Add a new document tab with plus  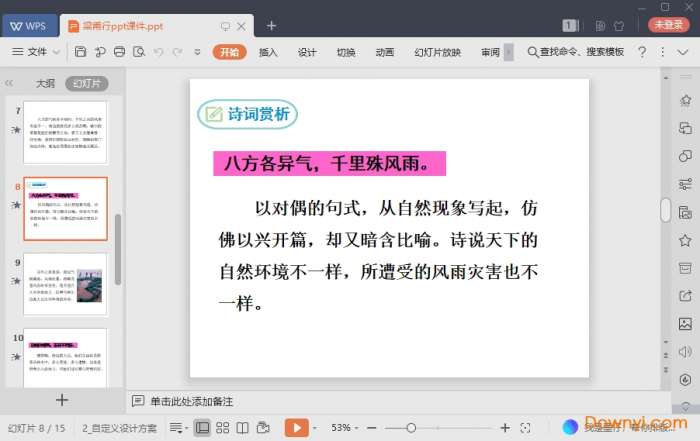click(271, 26)
